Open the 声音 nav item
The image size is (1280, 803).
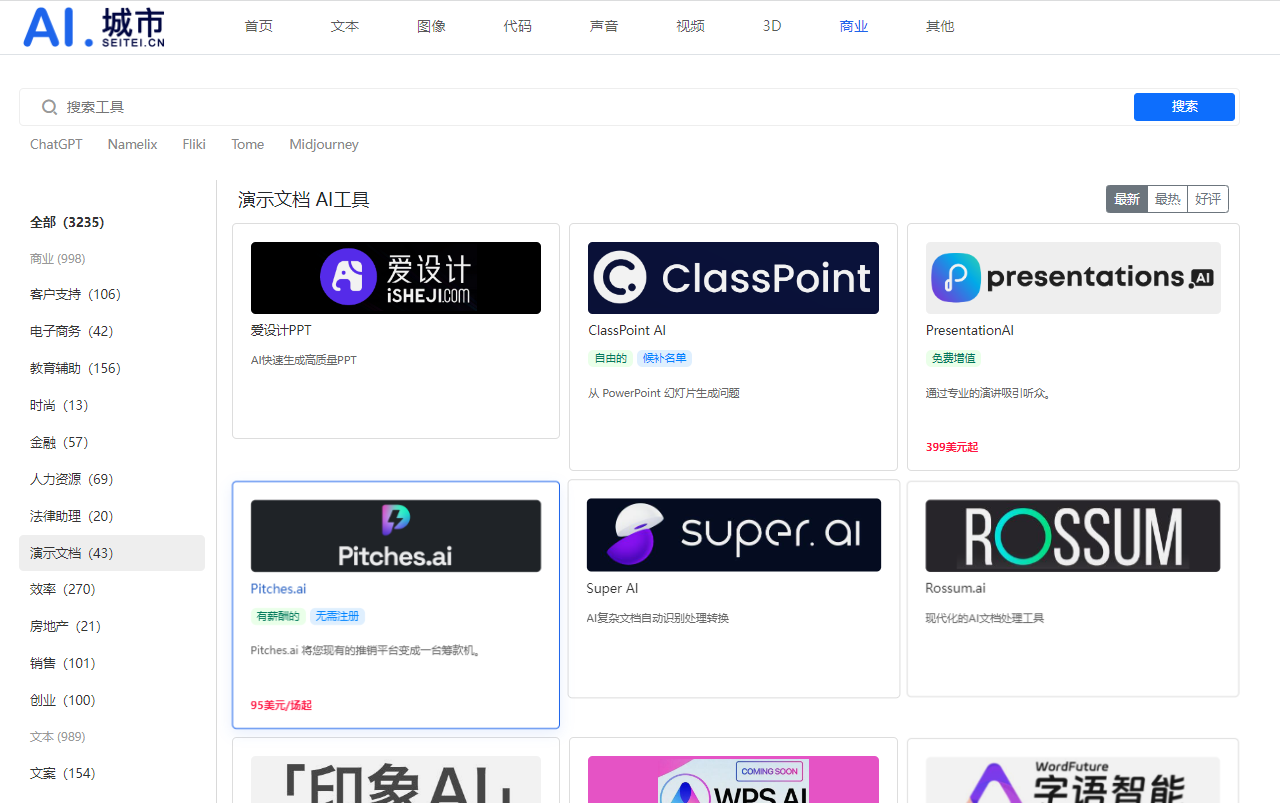click(604, 26)
